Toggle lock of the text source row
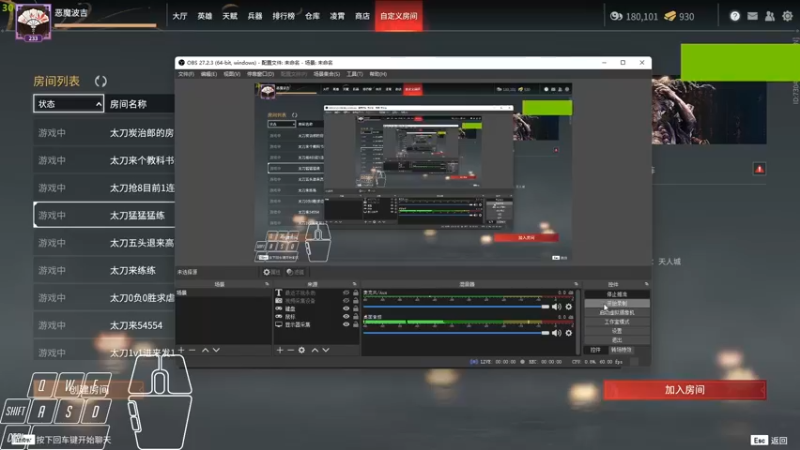The image size is (800, 450). 356,293
